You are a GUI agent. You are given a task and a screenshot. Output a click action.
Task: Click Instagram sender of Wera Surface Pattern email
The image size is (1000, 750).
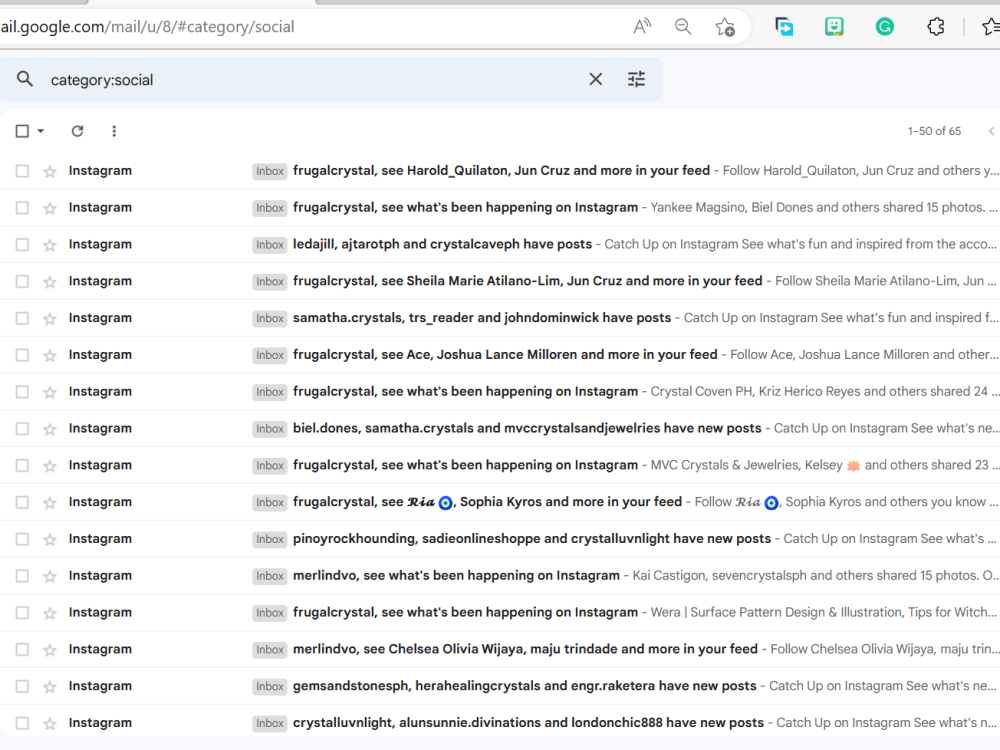tap(100, 613)
